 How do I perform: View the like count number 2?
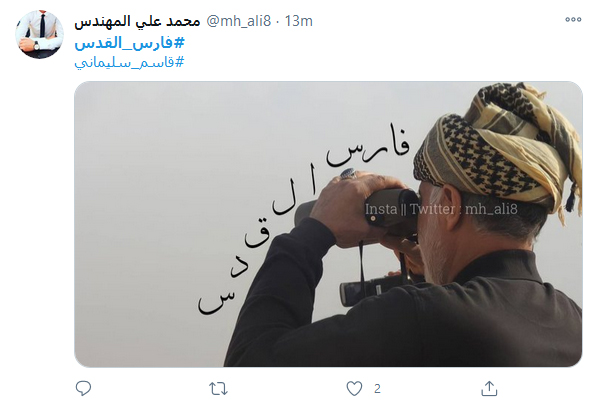pos(377,389)
